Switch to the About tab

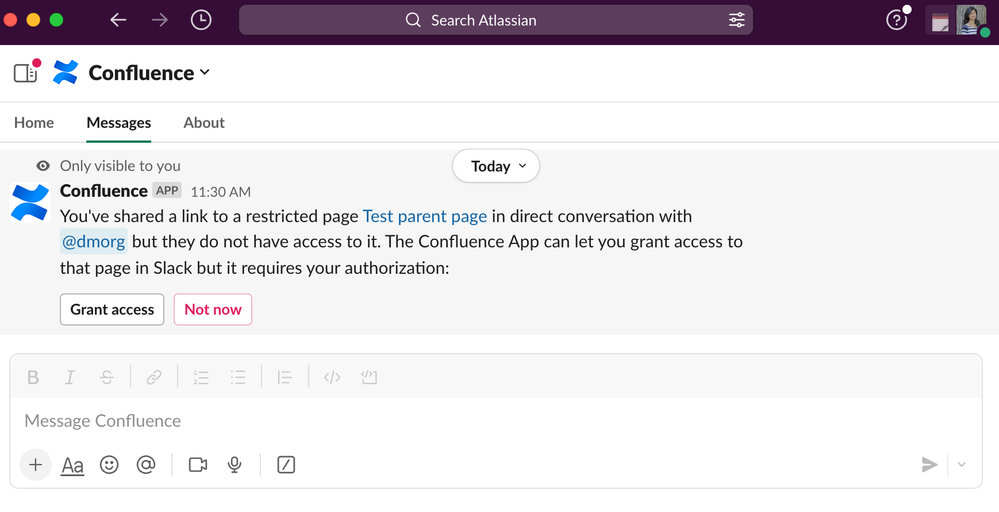(204, 122)
